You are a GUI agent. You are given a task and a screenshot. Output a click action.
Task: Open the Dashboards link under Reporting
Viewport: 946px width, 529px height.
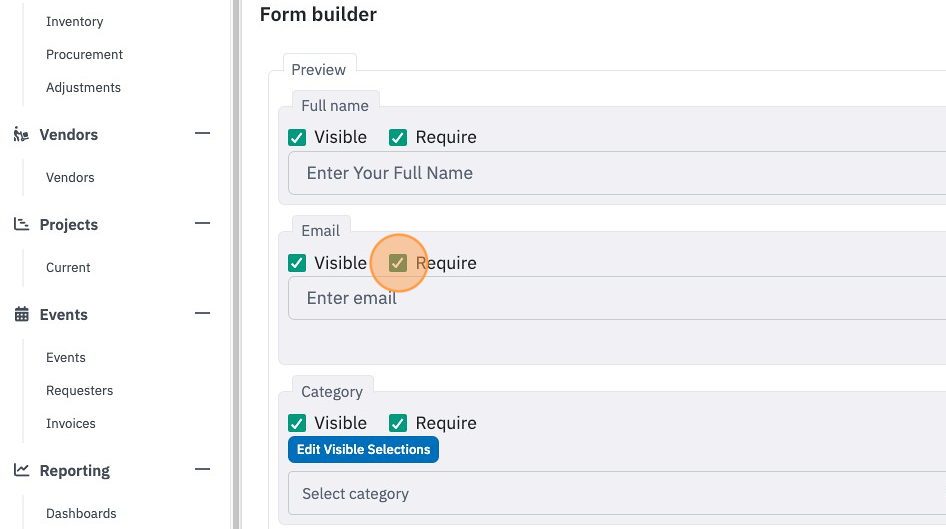tap(81, 513)
